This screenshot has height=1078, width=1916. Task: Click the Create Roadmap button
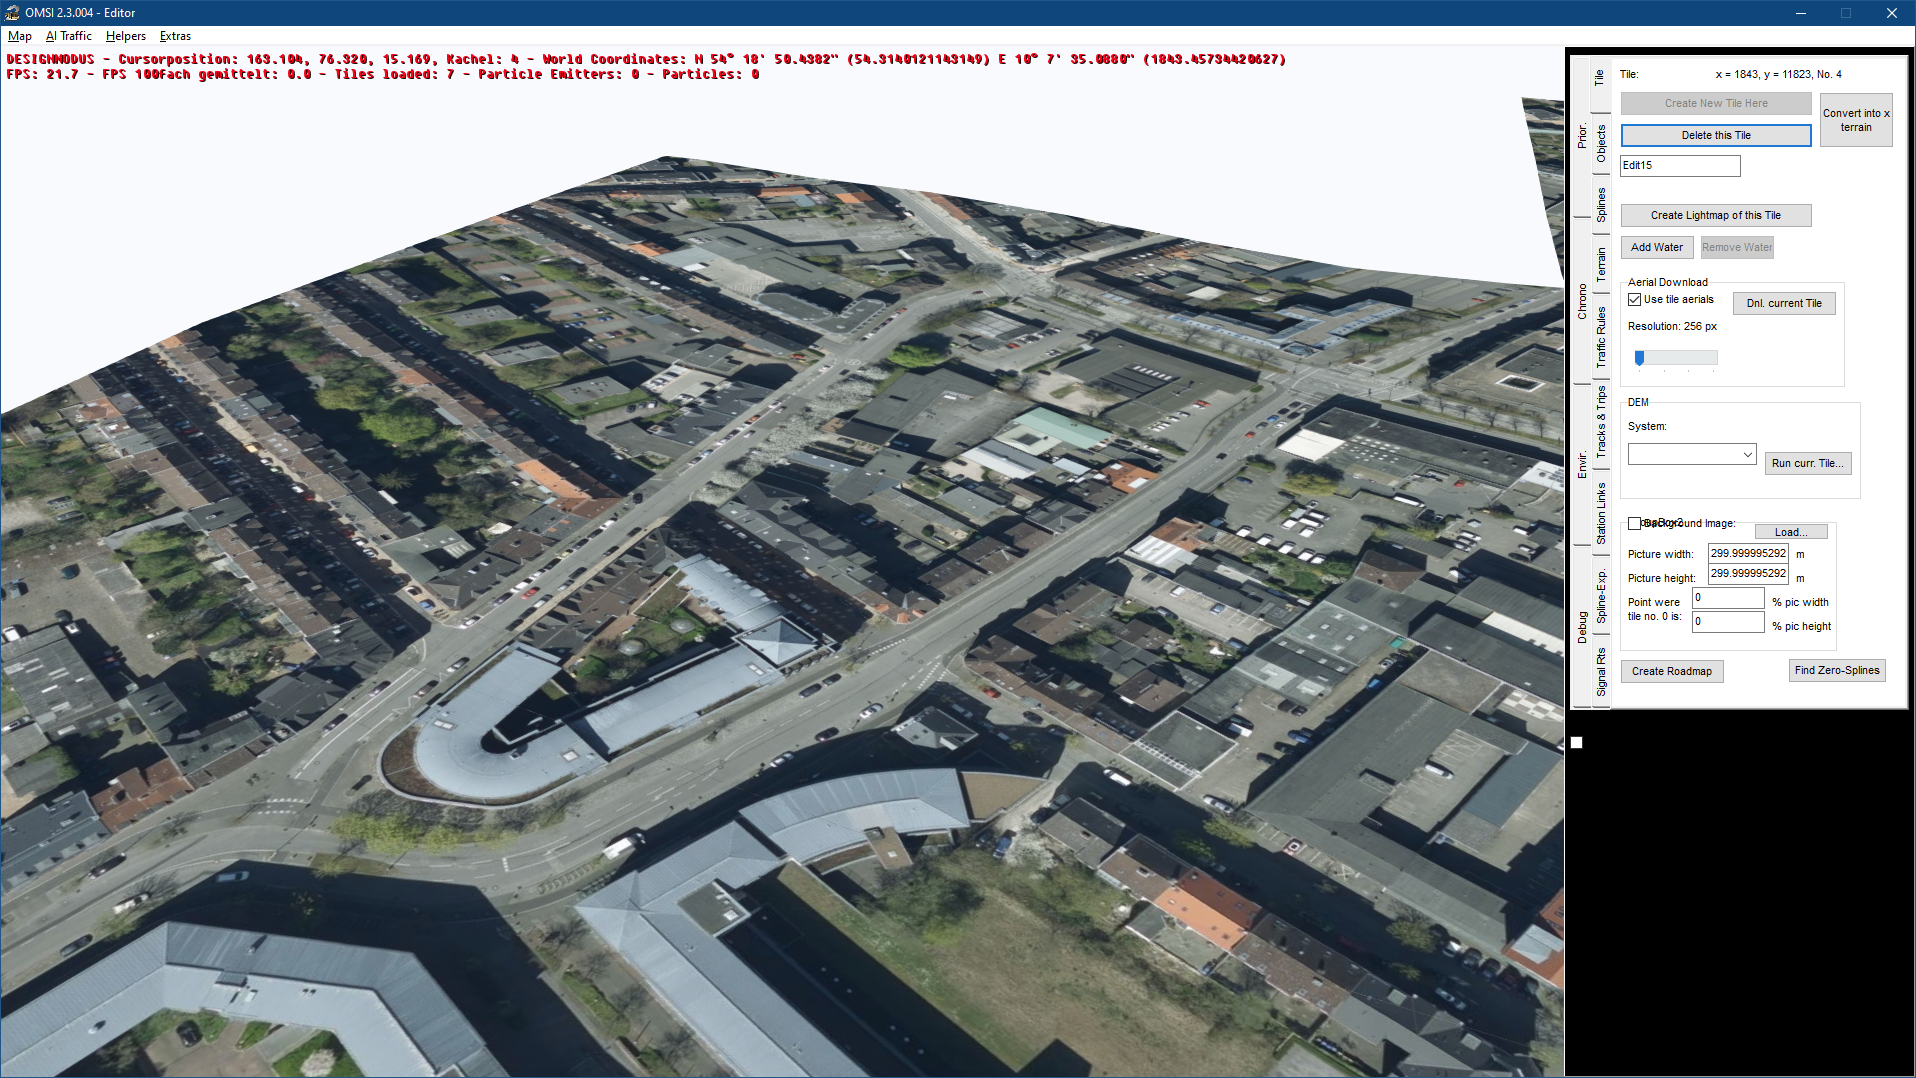(1672, 671)
